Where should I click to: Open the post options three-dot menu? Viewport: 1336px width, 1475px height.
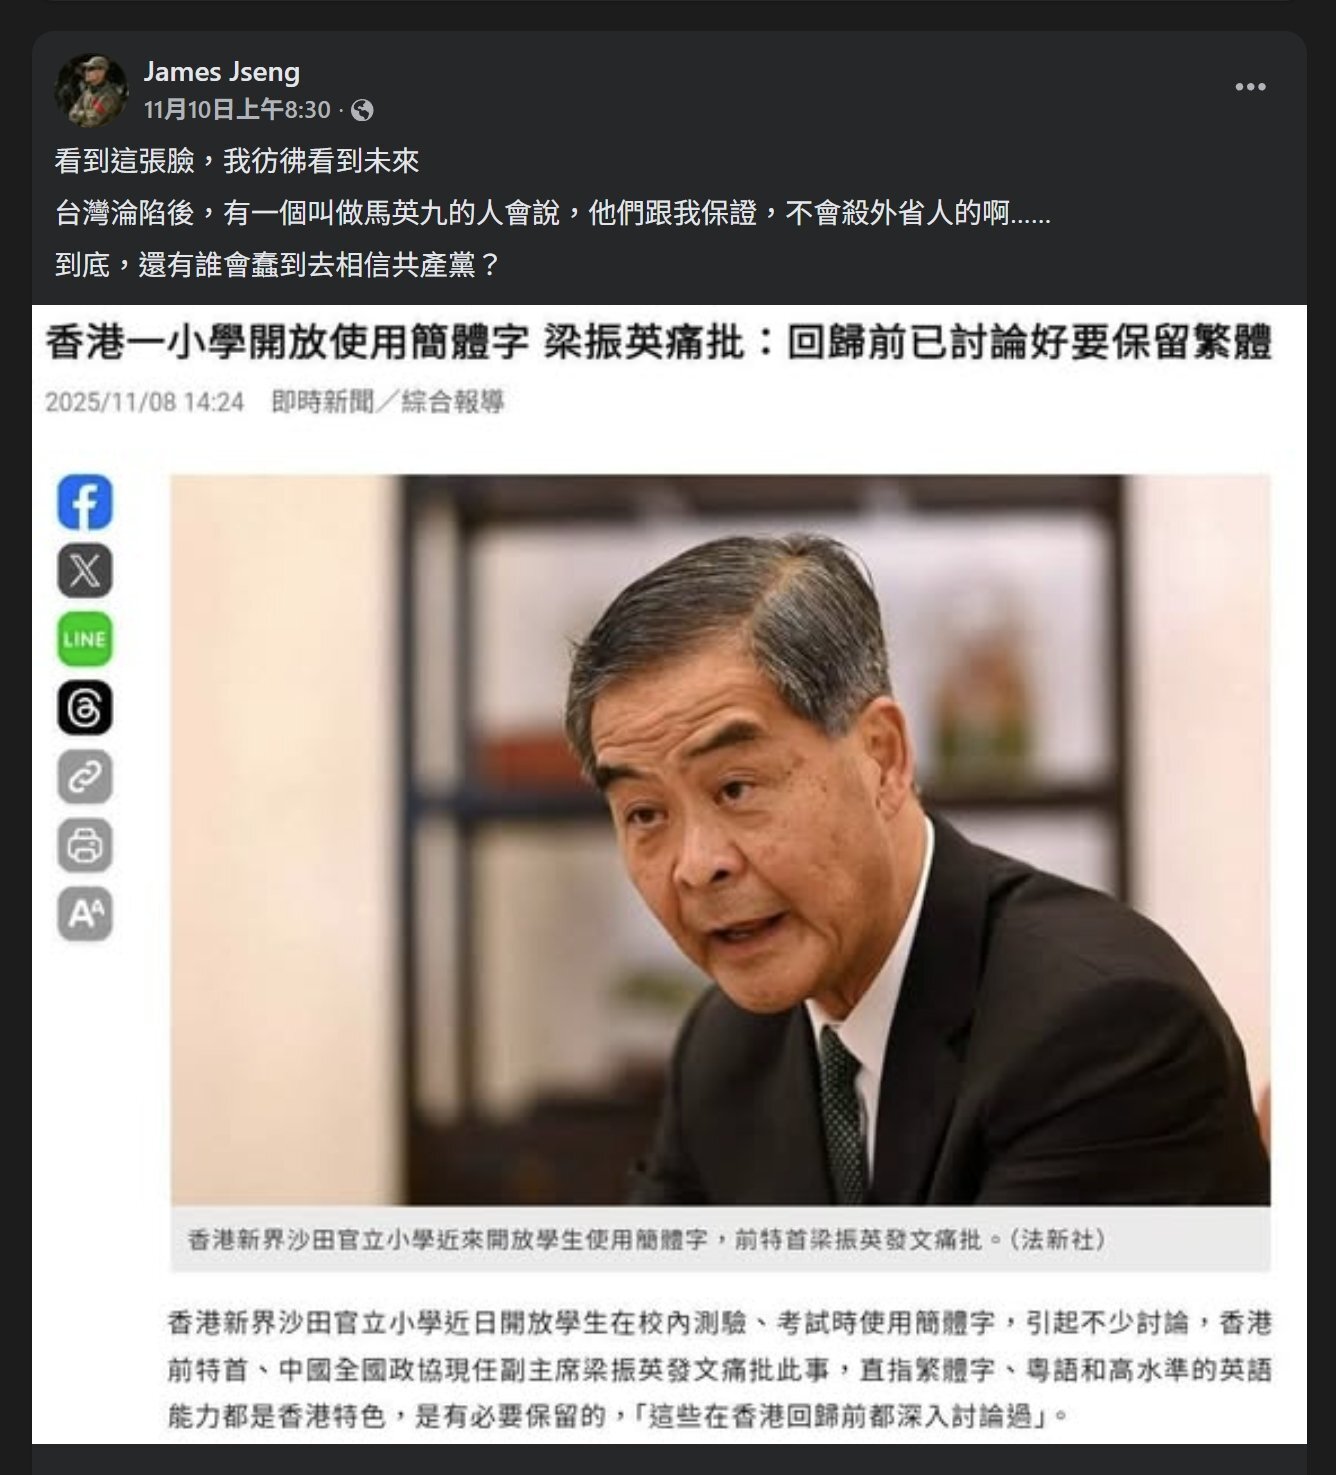click(1250, 87)
